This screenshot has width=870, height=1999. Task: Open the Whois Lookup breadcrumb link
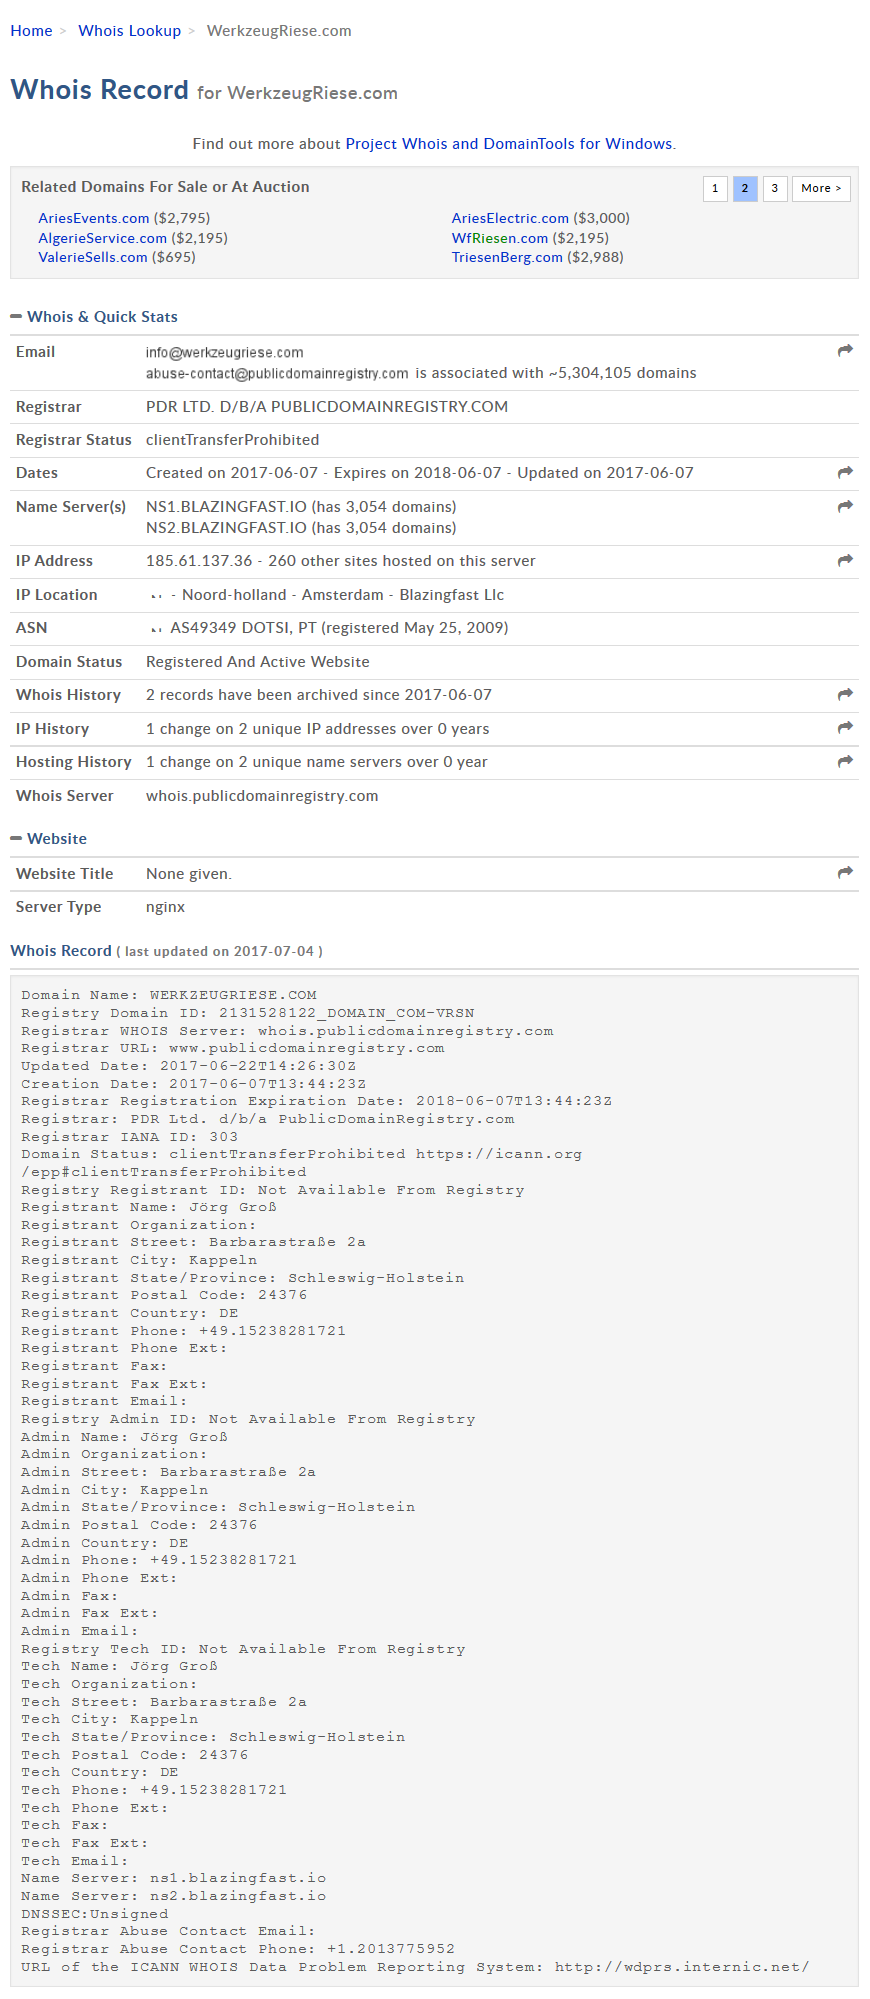[130, 31]
